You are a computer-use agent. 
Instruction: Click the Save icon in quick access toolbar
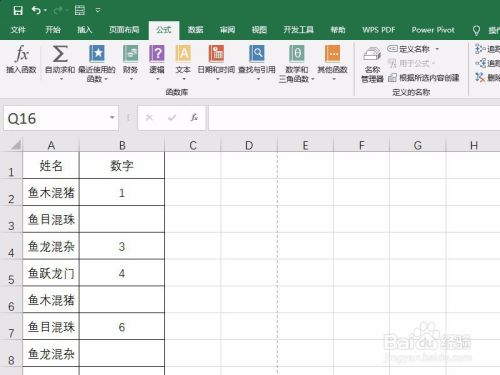(18, 10)
